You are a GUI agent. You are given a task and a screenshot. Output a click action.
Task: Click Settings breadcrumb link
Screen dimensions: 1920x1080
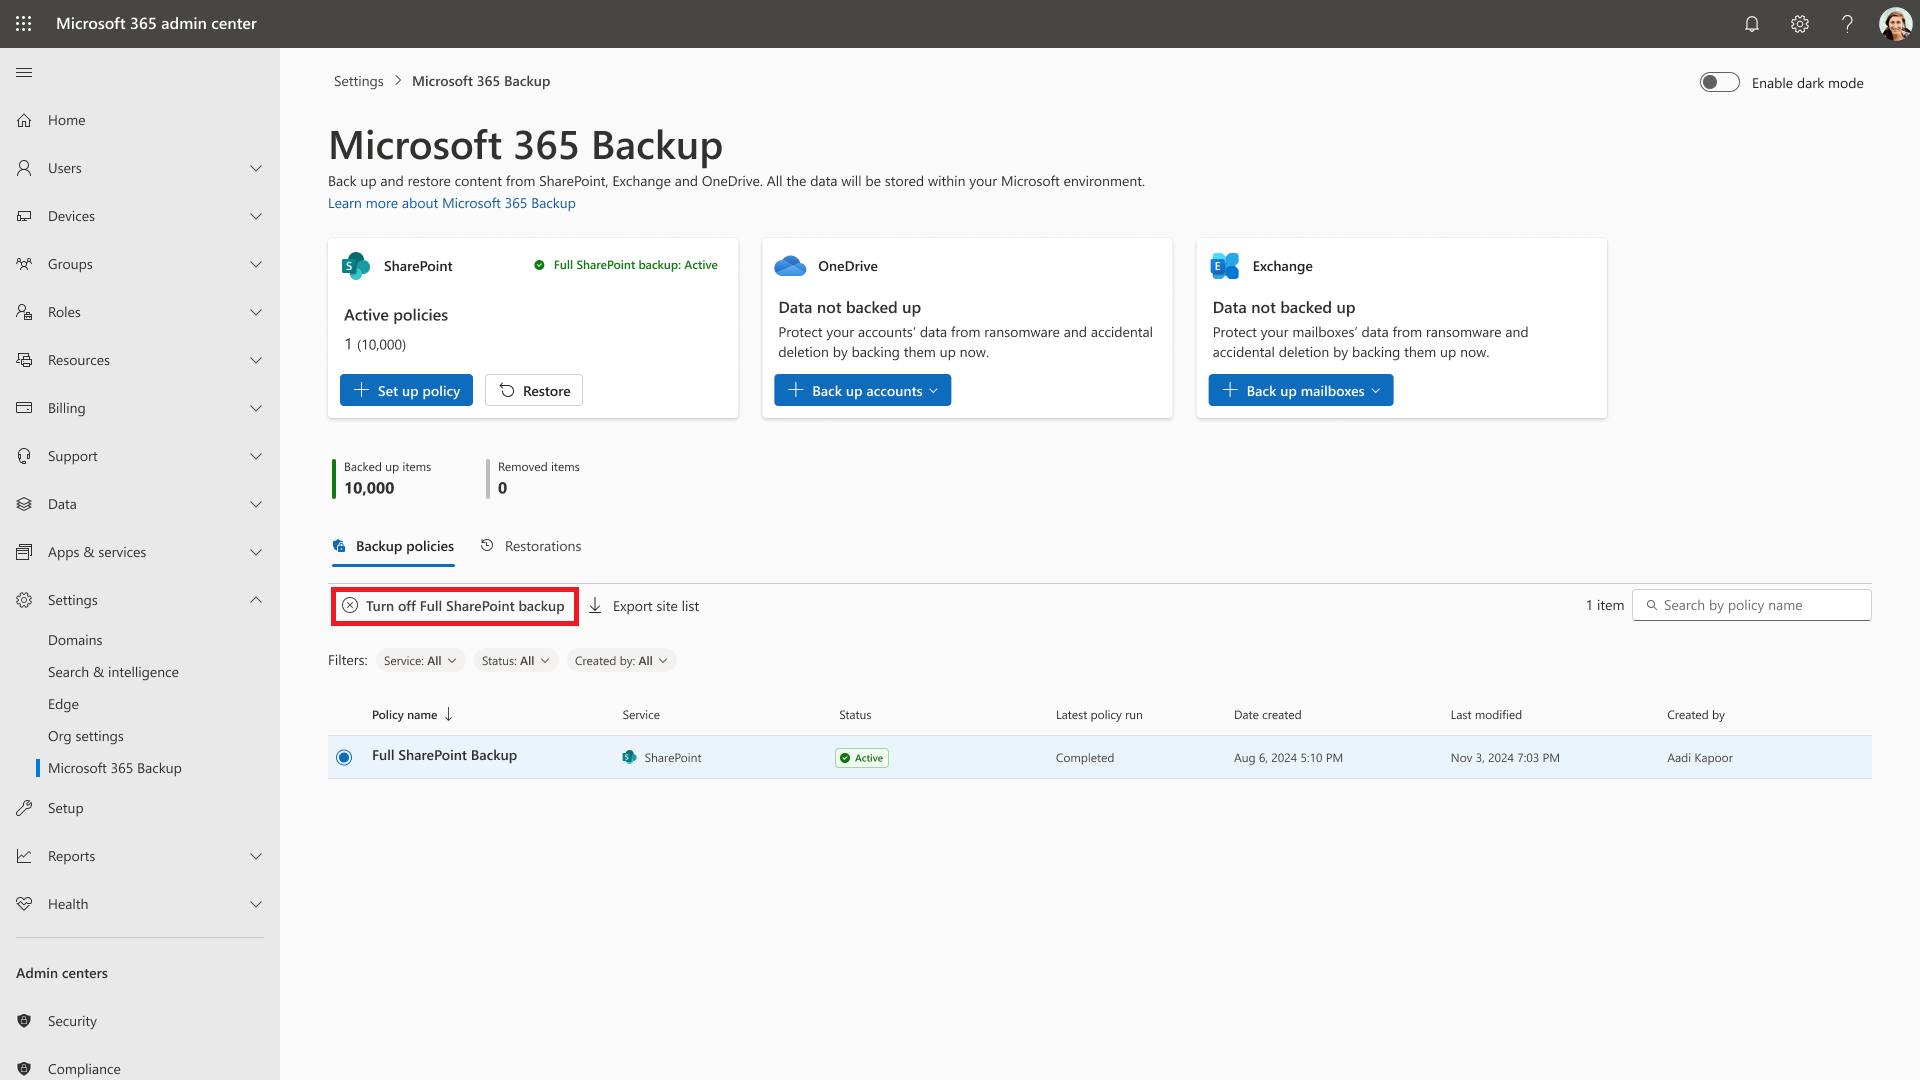coord(358,81)
